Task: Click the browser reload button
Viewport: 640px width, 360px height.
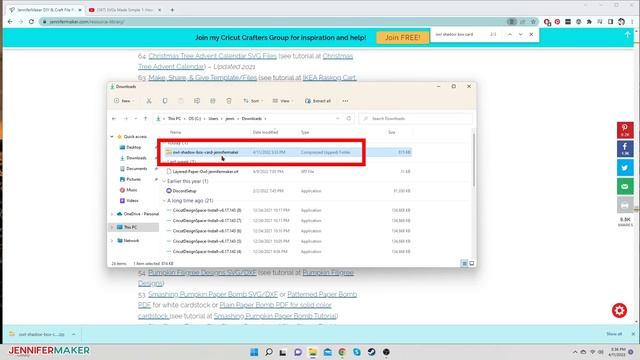Action: (31, 22)
